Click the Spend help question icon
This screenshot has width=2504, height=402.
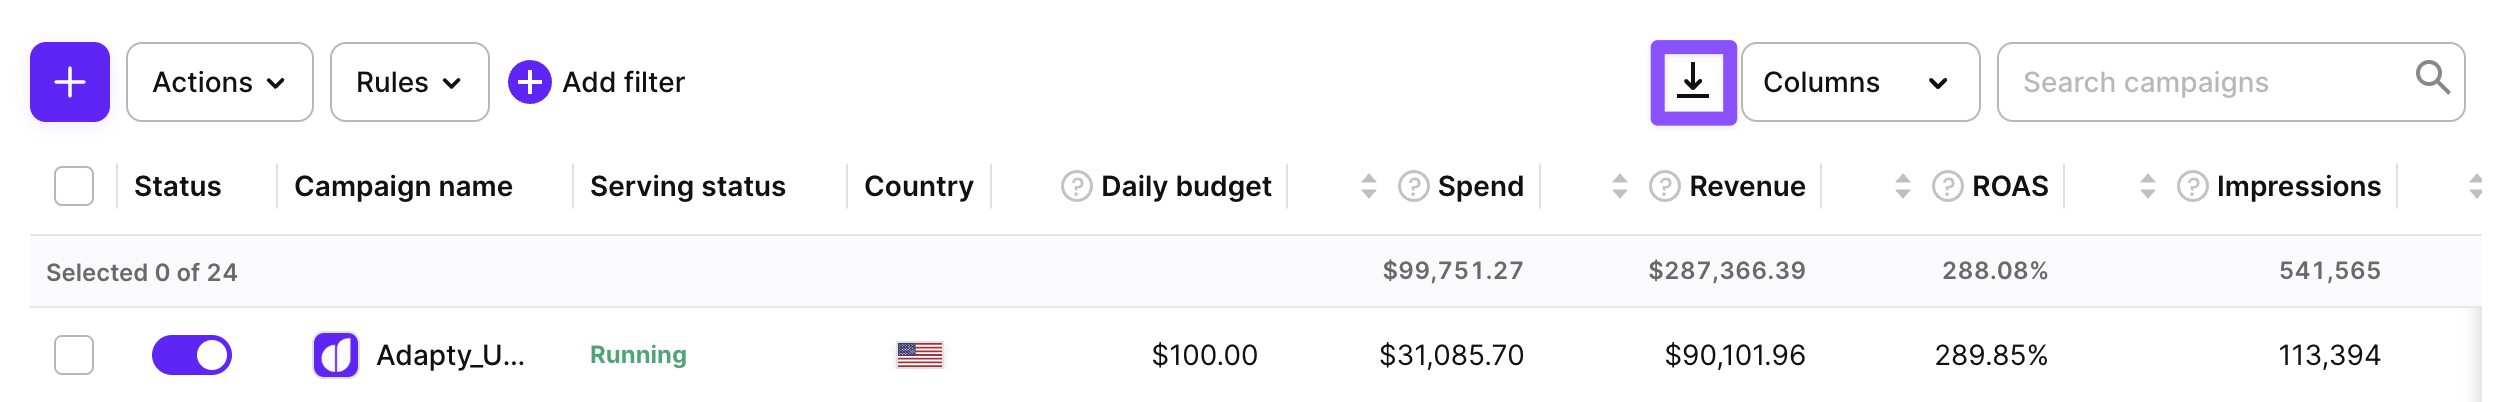click(x=1413, y=186)
